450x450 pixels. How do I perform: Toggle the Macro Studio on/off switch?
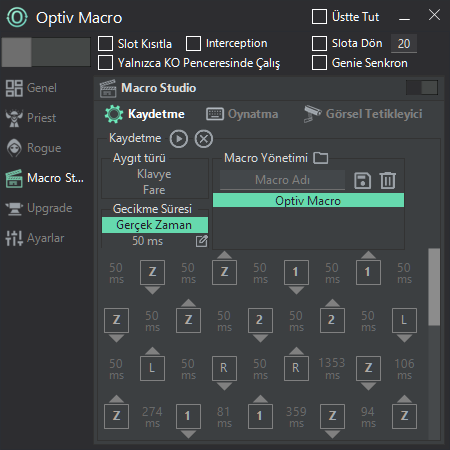422,88
